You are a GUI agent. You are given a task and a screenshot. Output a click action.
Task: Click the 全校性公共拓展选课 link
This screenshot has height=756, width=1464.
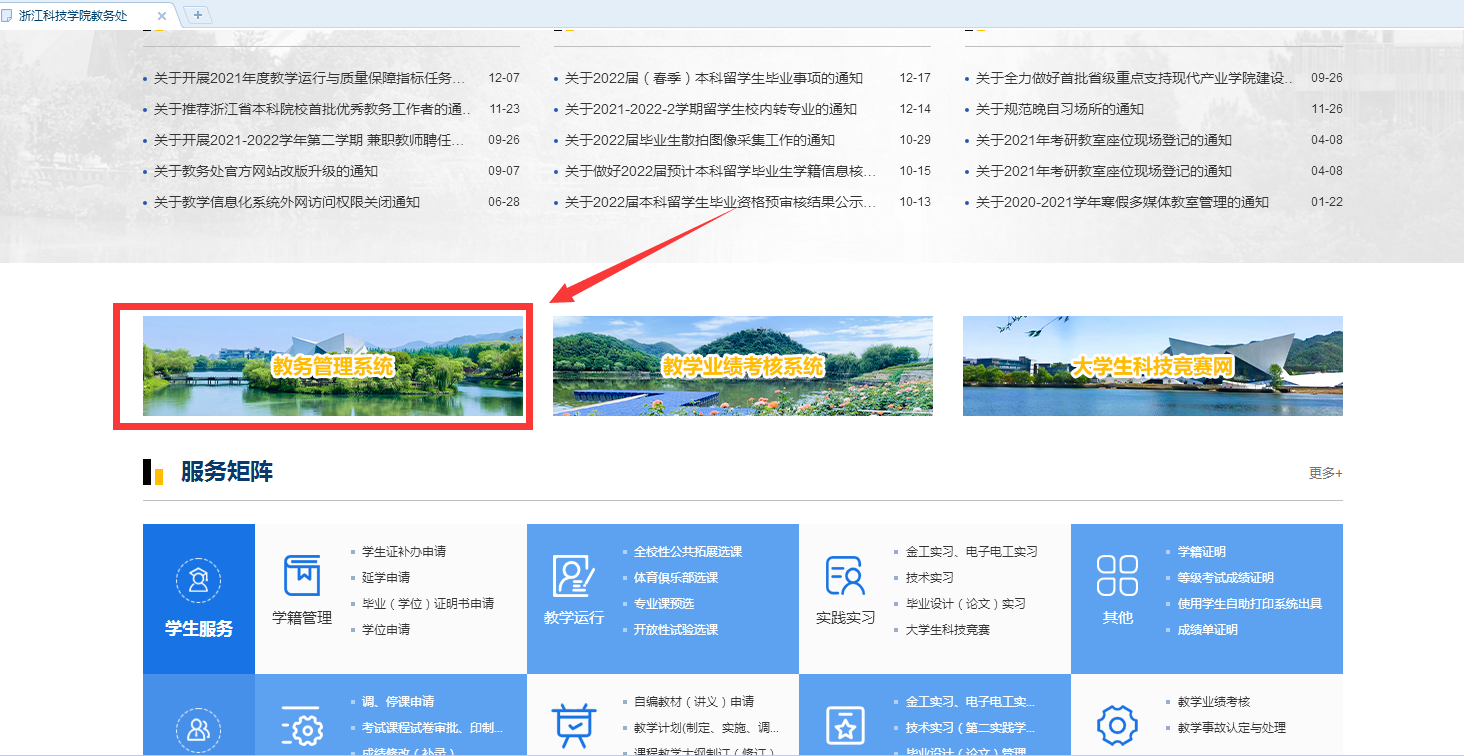coord(687,552)
